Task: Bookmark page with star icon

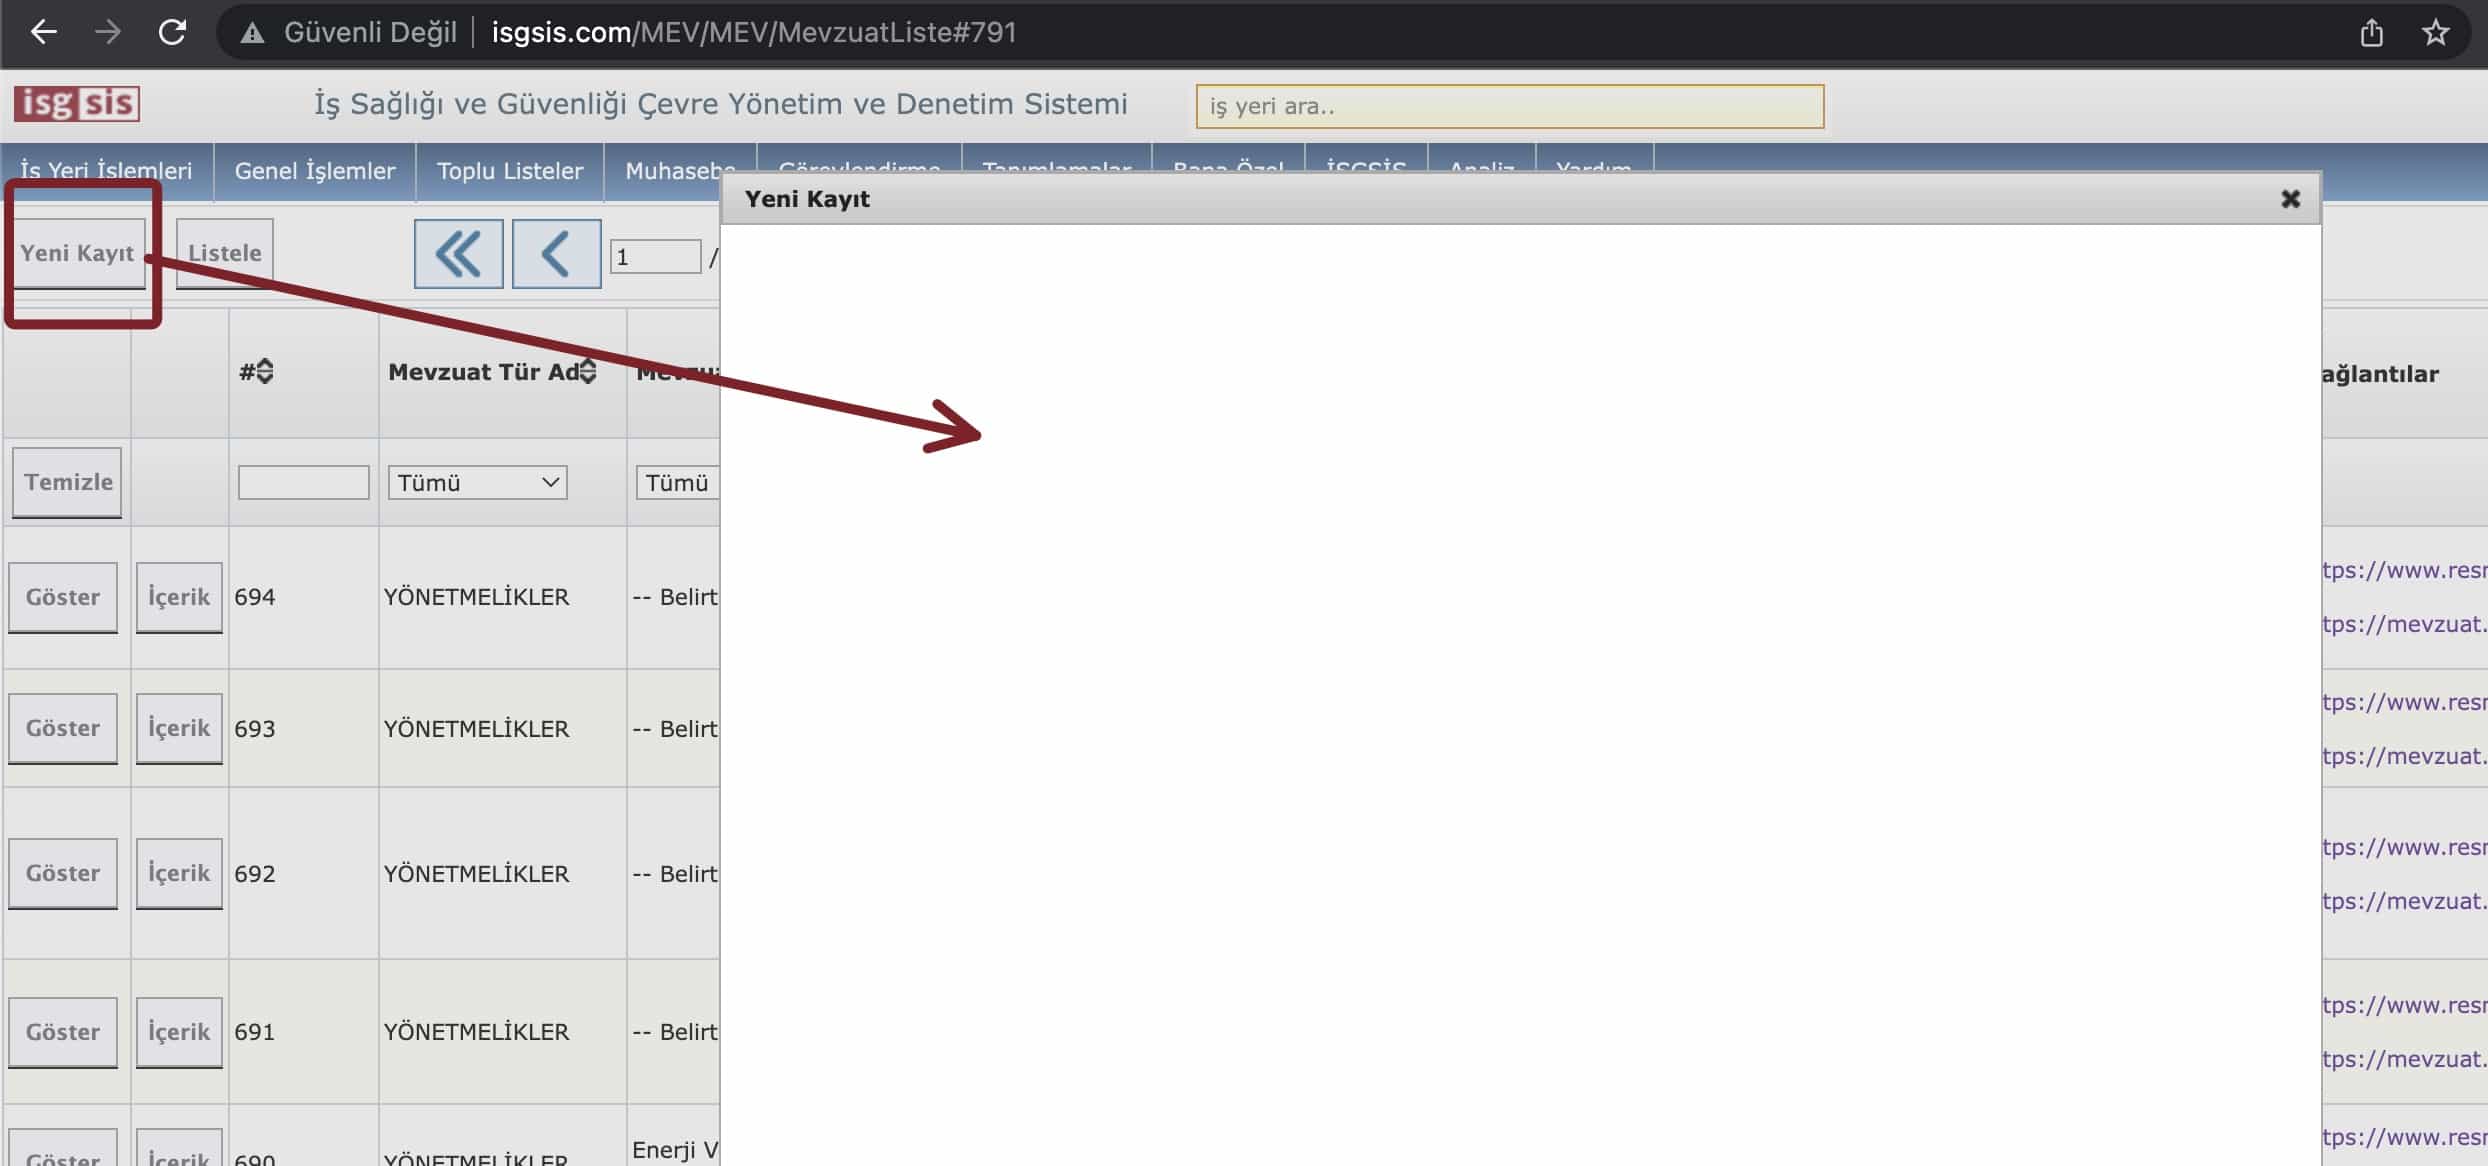Action: pyautogui.click(x=2435, y=33)
